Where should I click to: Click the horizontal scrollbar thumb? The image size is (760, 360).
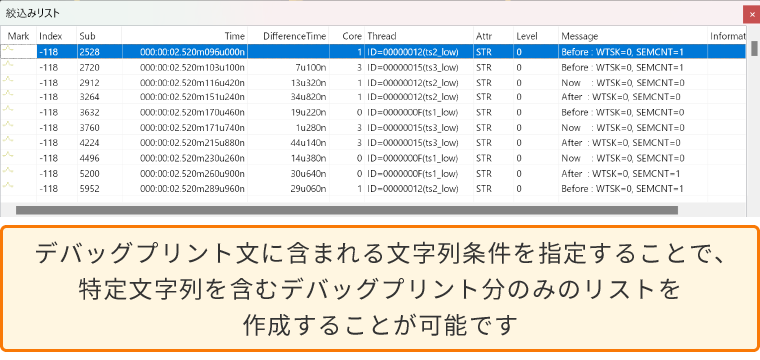pyautogui.click(x=347, y=210)
